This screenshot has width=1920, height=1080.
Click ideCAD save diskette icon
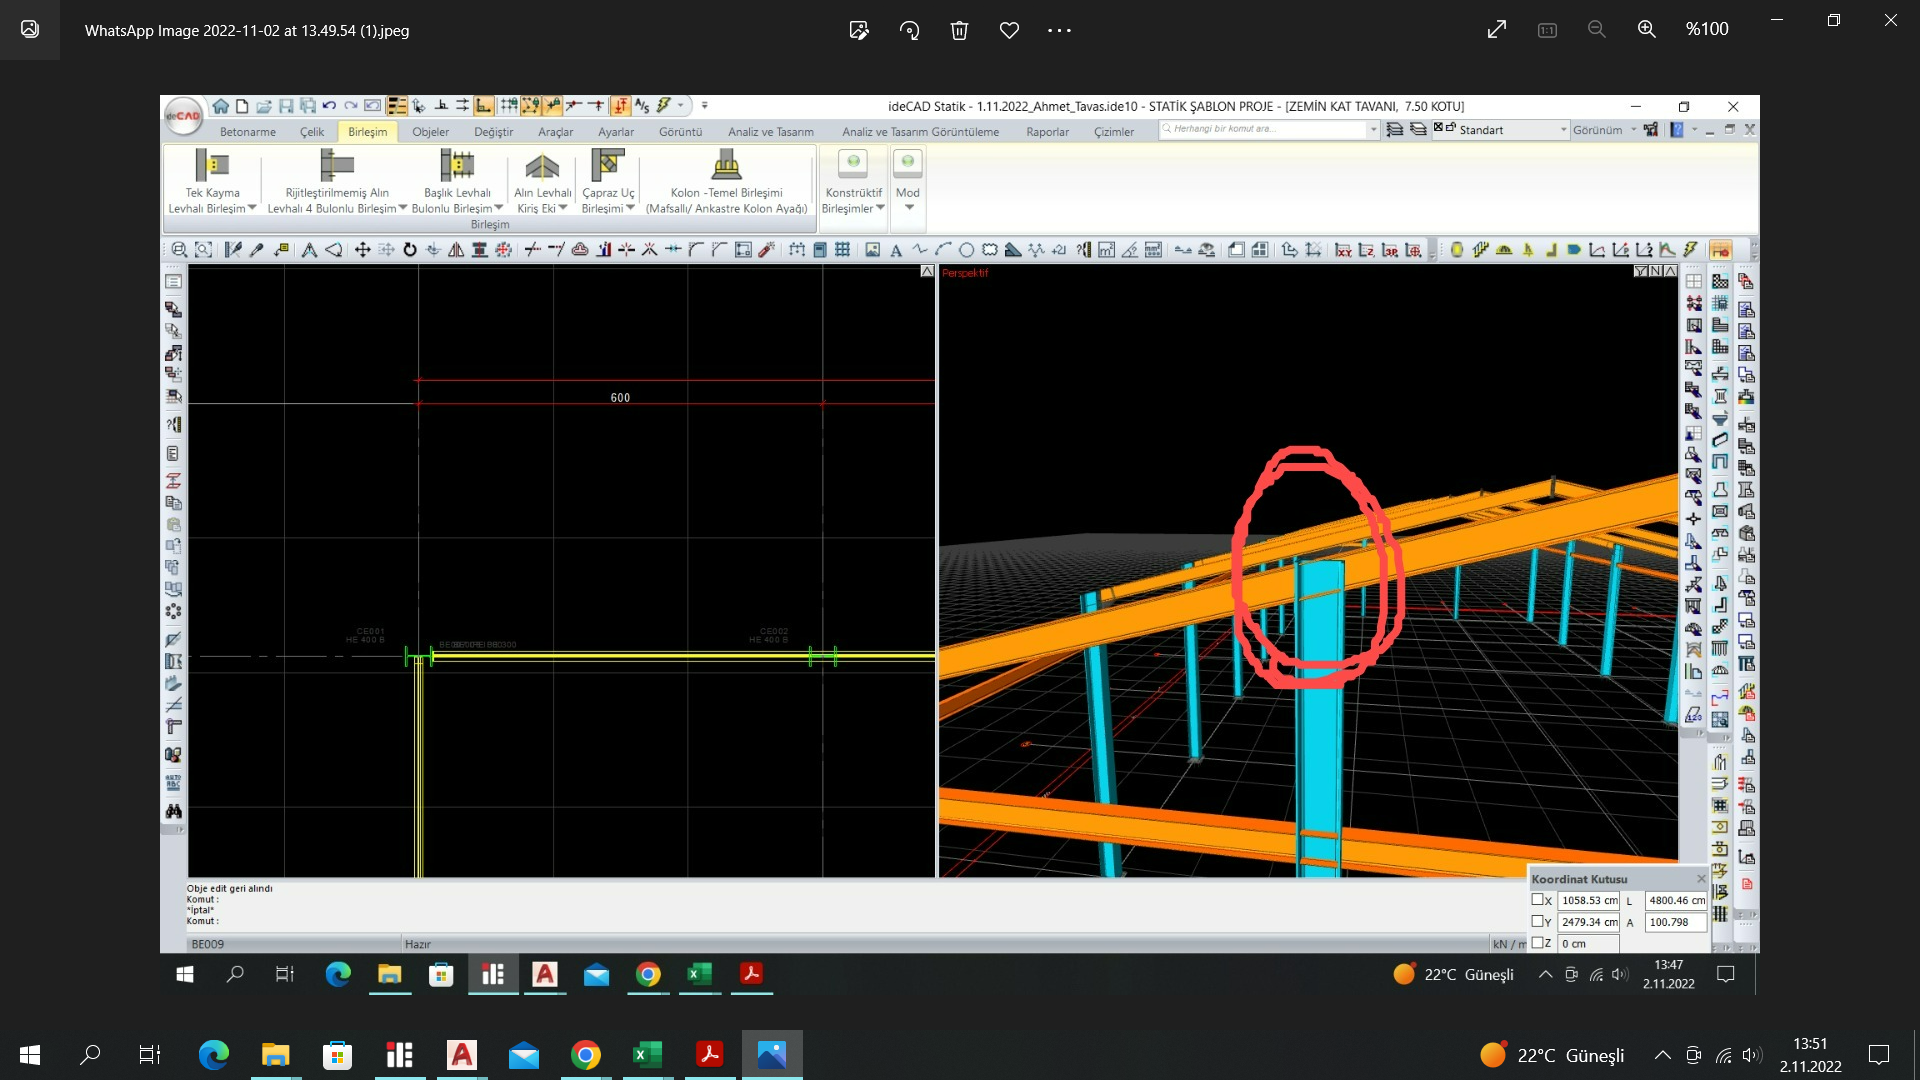click(286, 106)
